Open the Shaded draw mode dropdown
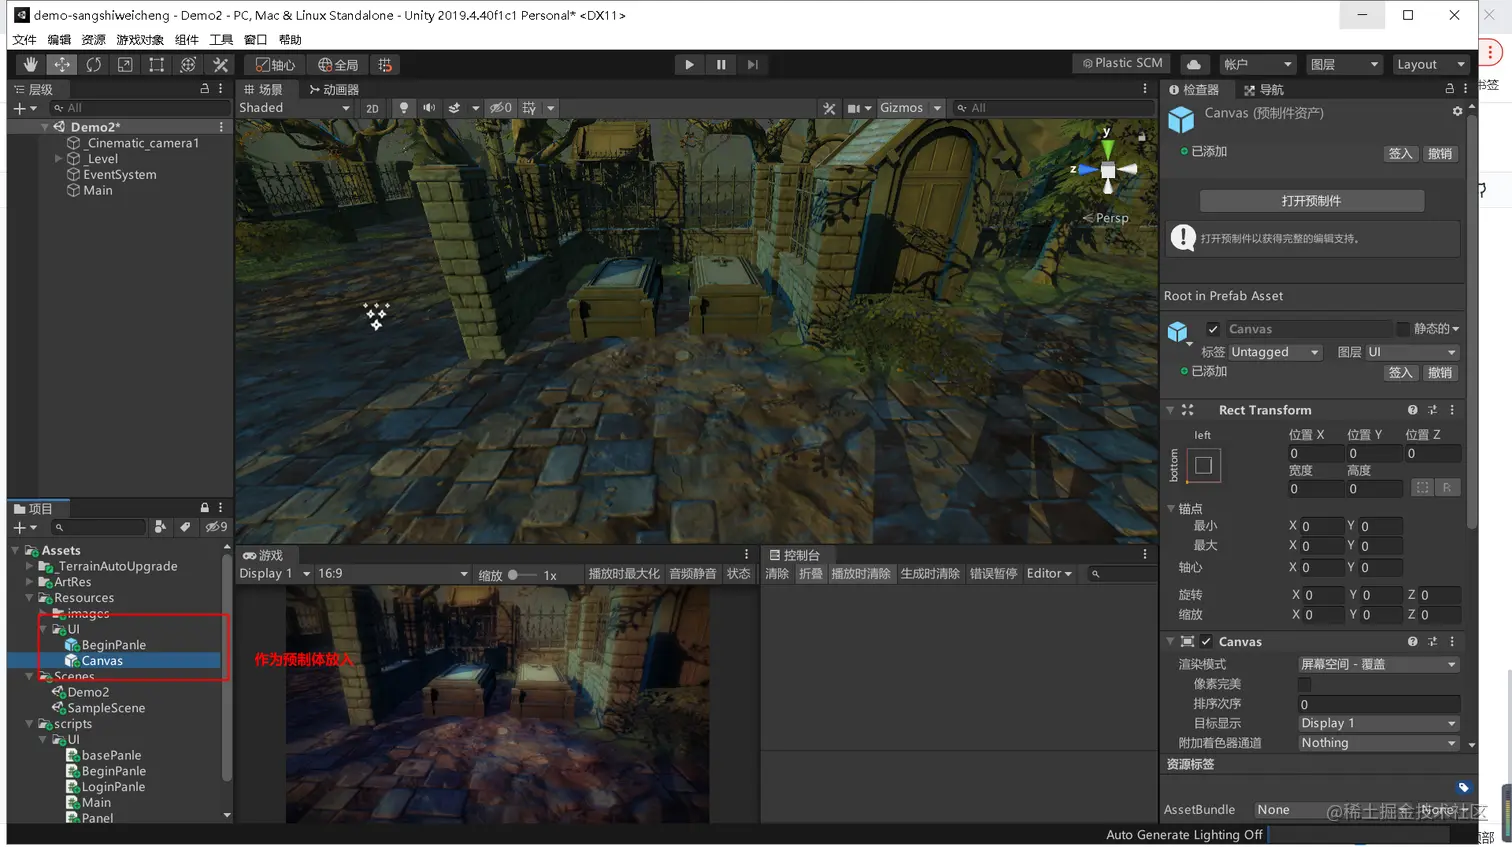Image resolution: width=1512 pixels, height=847 pixels. coord(294,108)
